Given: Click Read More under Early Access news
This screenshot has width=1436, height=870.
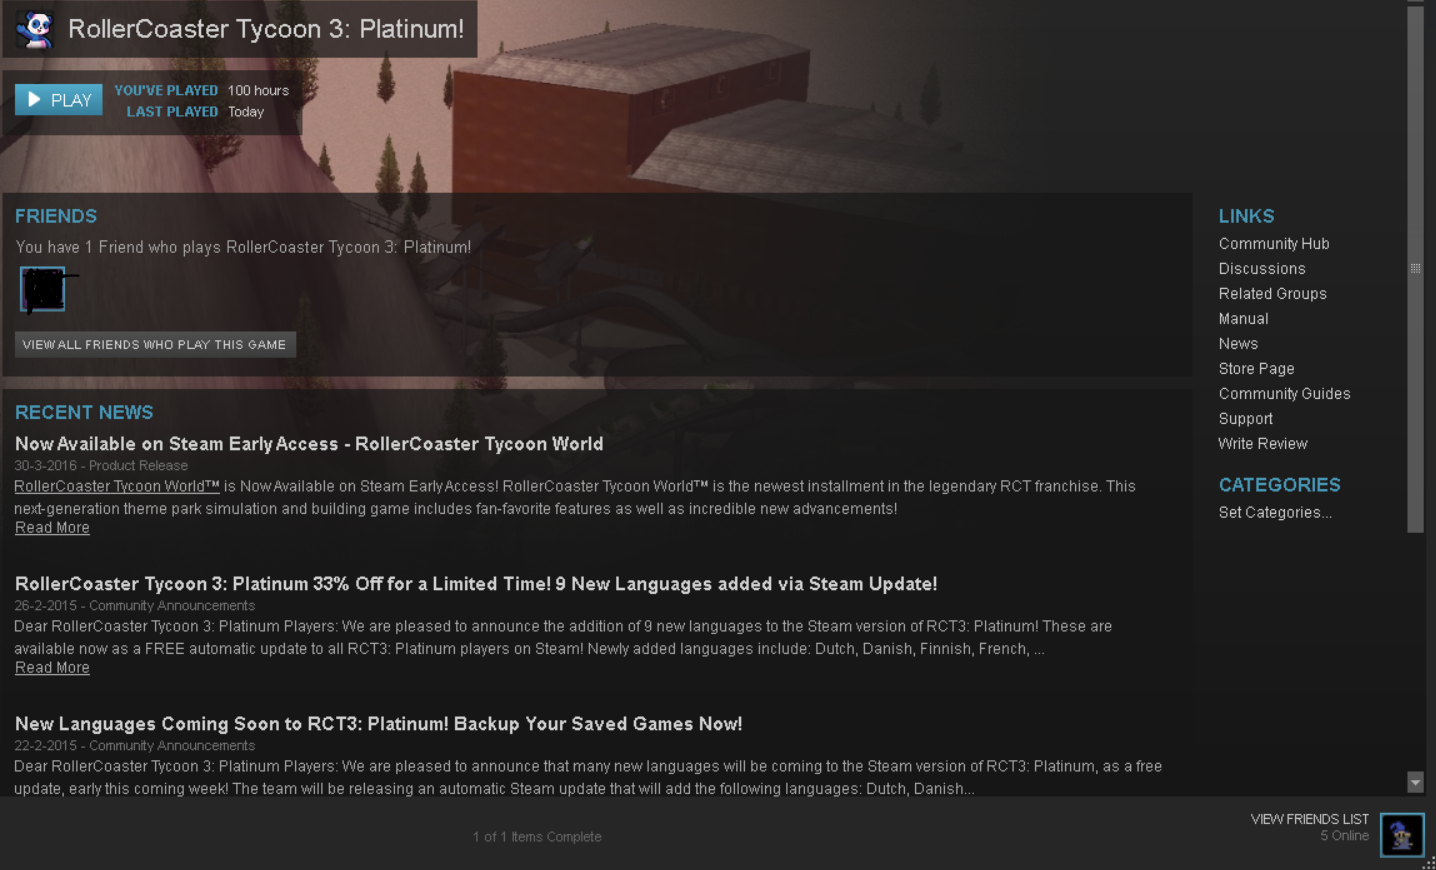Looking at the screenshot, I should click(52, 528).
